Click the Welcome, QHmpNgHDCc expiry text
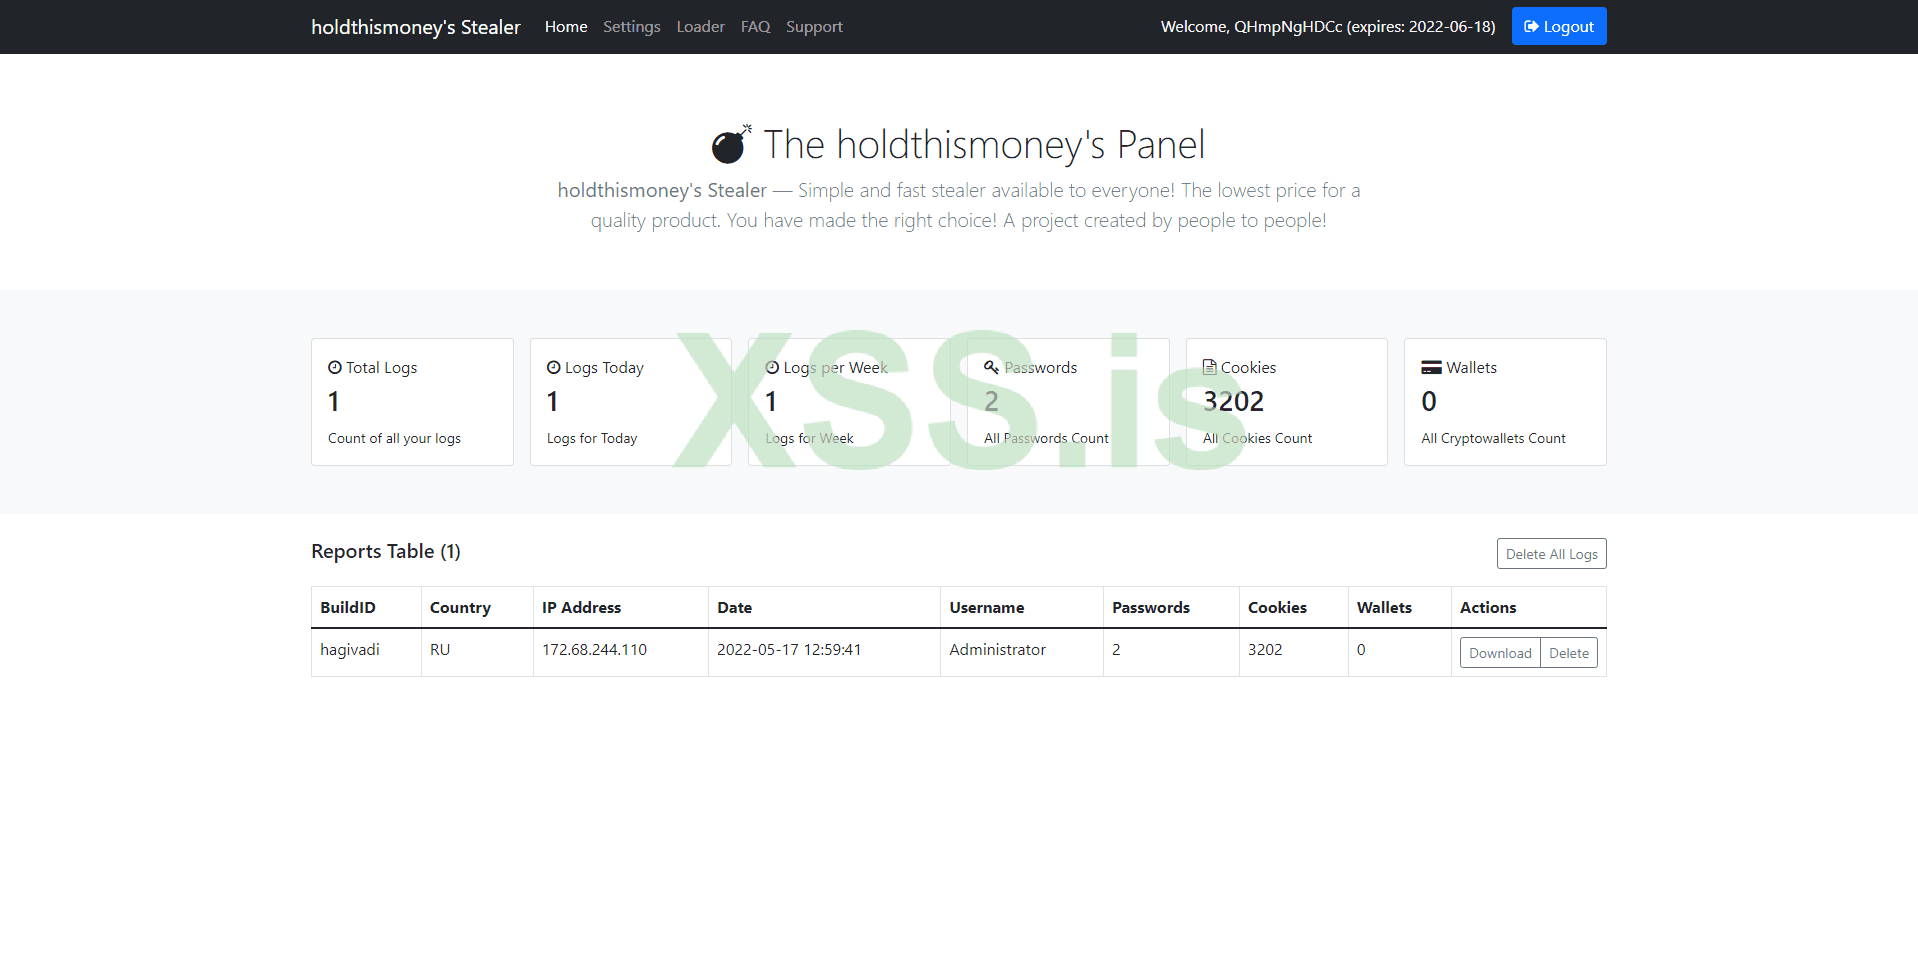The width and height of the screenshot is (1918, 964). (1328, 27)
